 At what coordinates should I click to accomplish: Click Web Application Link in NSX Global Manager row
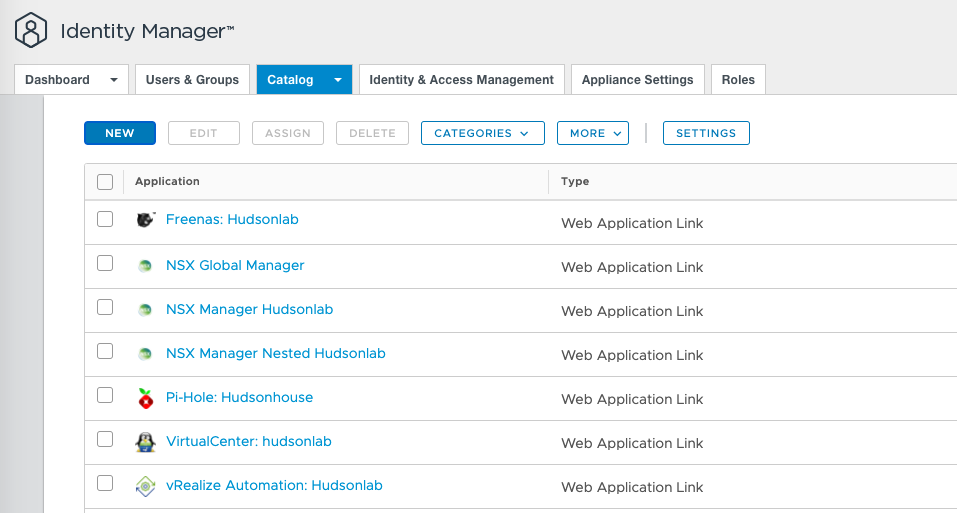pos(632,267)
